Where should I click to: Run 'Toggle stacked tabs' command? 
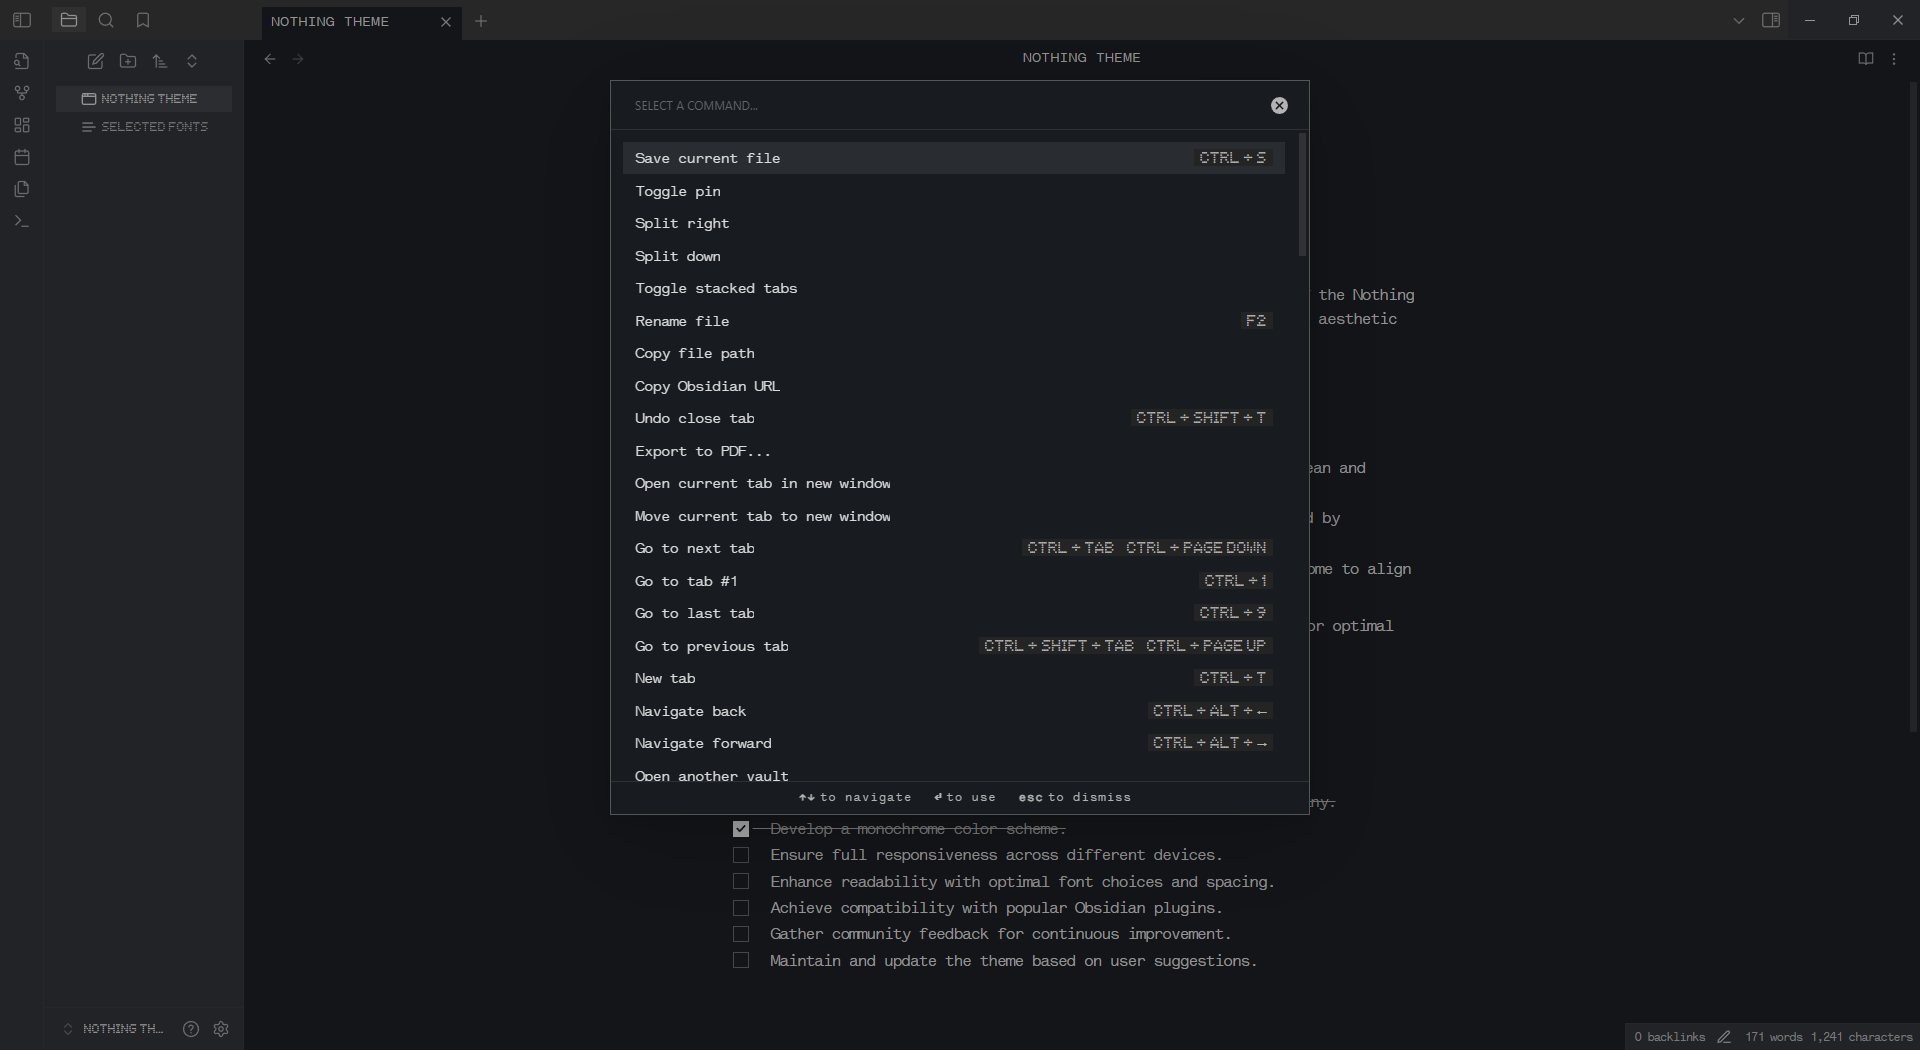[x=954, y=288]
